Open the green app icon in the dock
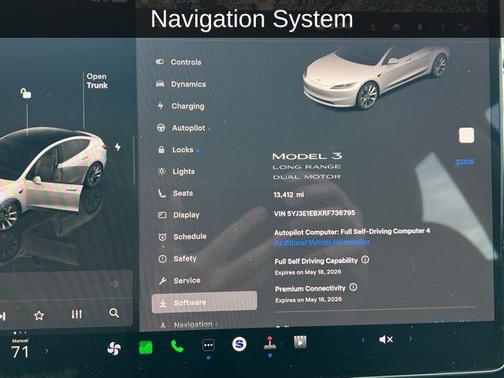 pyautogui.click(x=146, y=348)
